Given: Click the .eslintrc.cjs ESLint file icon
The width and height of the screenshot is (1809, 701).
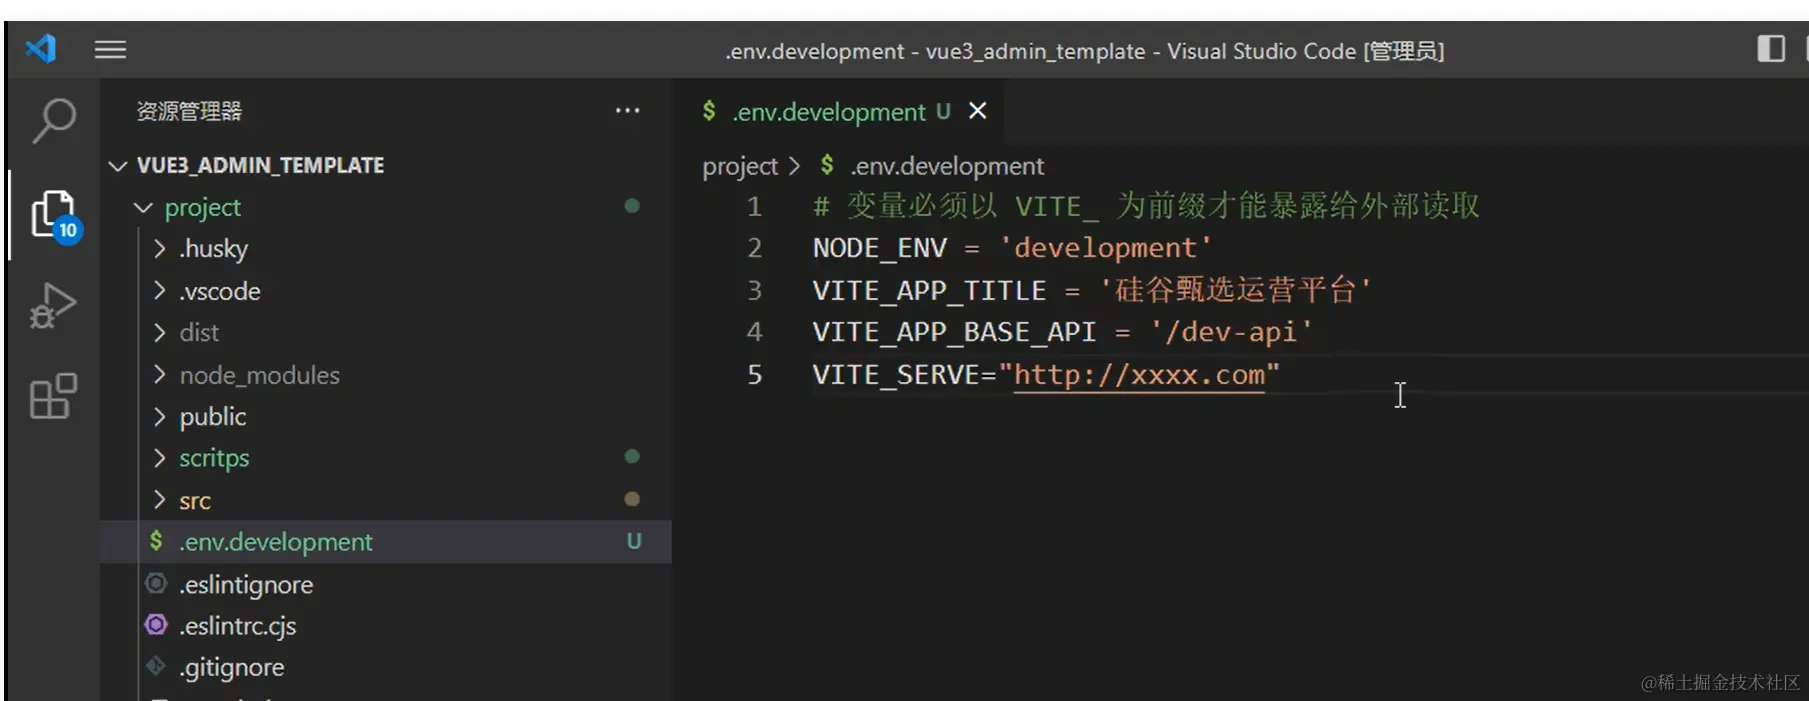Looking at the screenshot, I should point(156,625).
